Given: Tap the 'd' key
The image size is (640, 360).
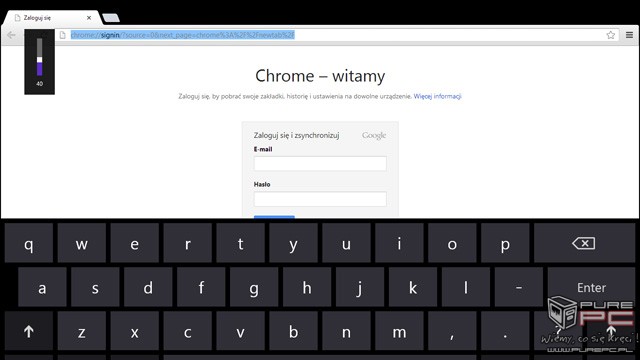Looking at the screenshot, I should click(148, 287).
